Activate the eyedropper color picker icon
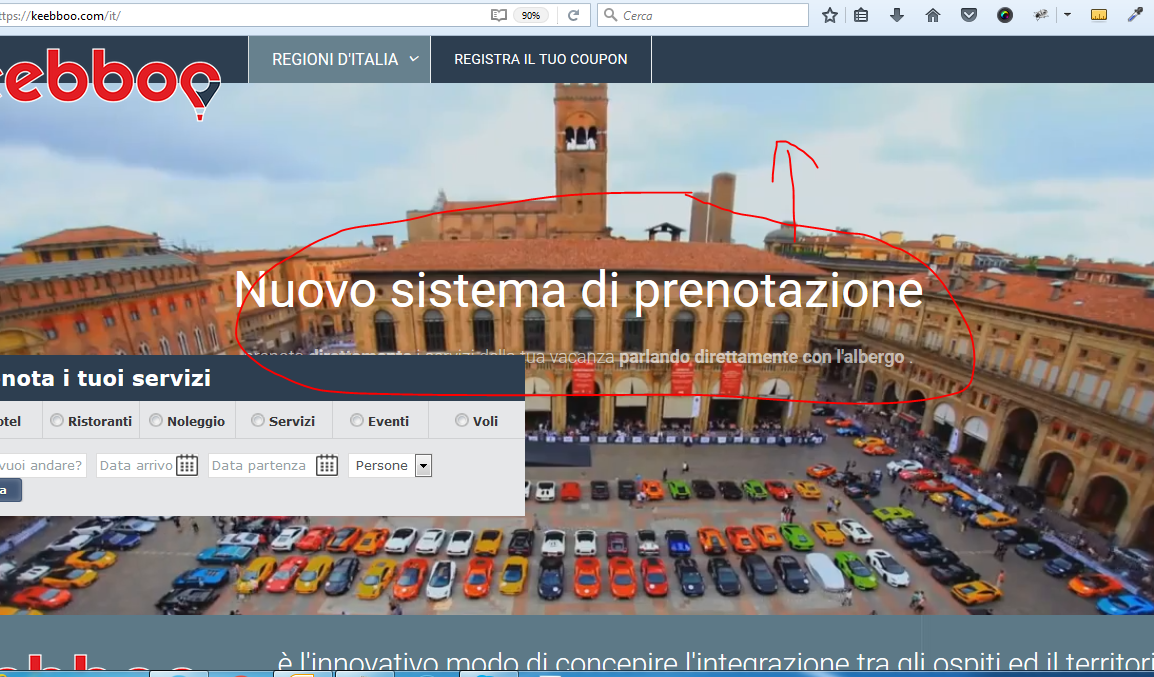 1135,15
